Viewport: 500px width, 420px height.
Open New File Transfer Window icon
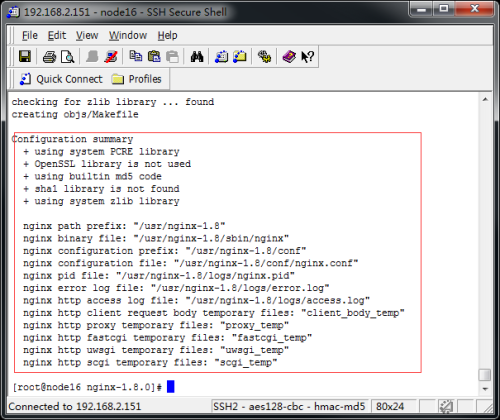[x=240, y=56]
